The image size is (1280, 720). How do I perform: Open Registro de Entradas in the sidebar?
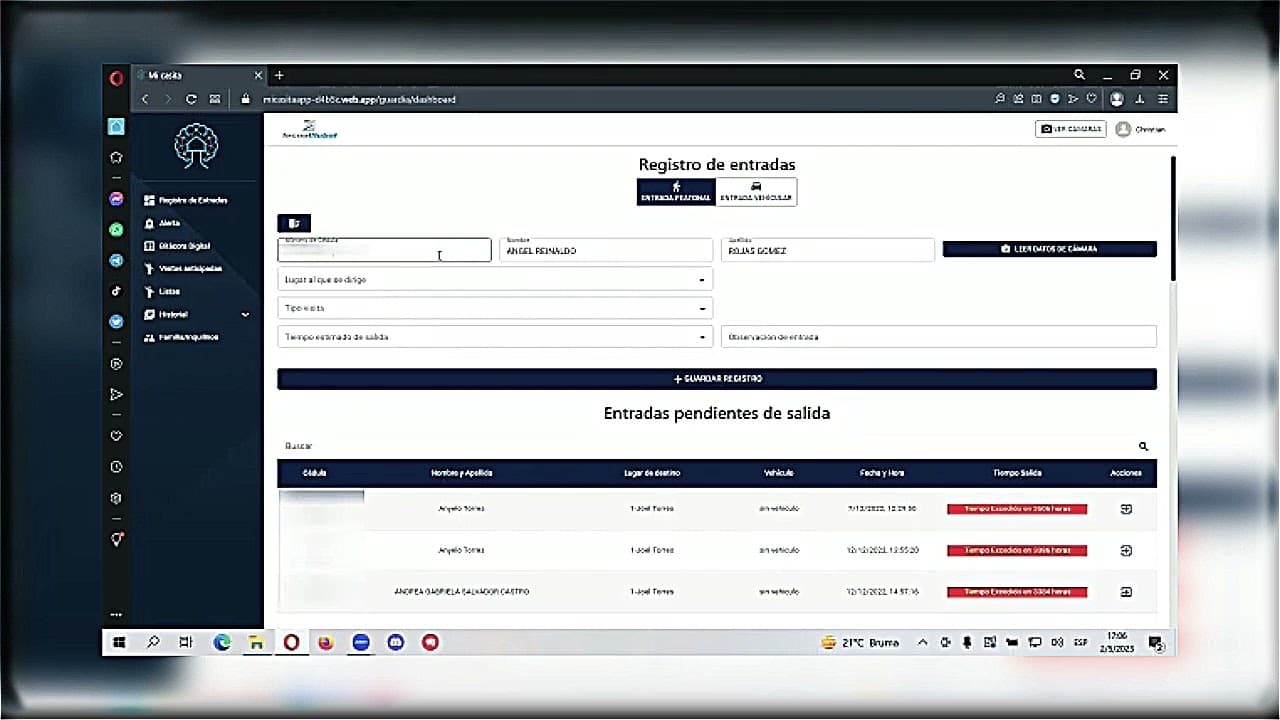click(x=186, y=200)
